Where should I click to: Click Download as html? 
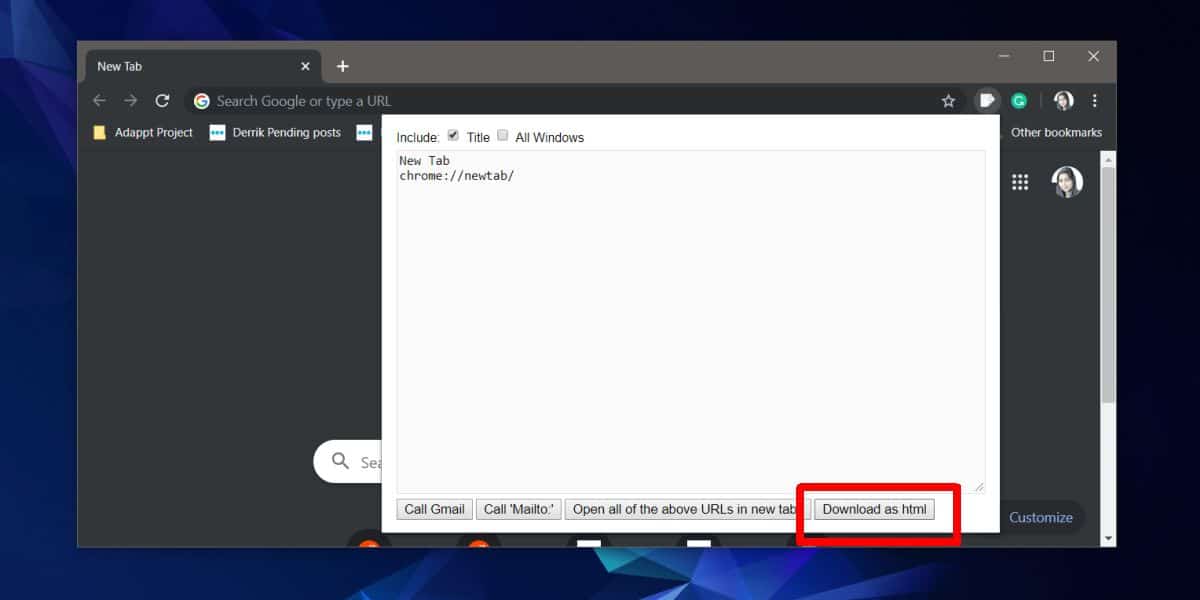(x=875, y=509)
